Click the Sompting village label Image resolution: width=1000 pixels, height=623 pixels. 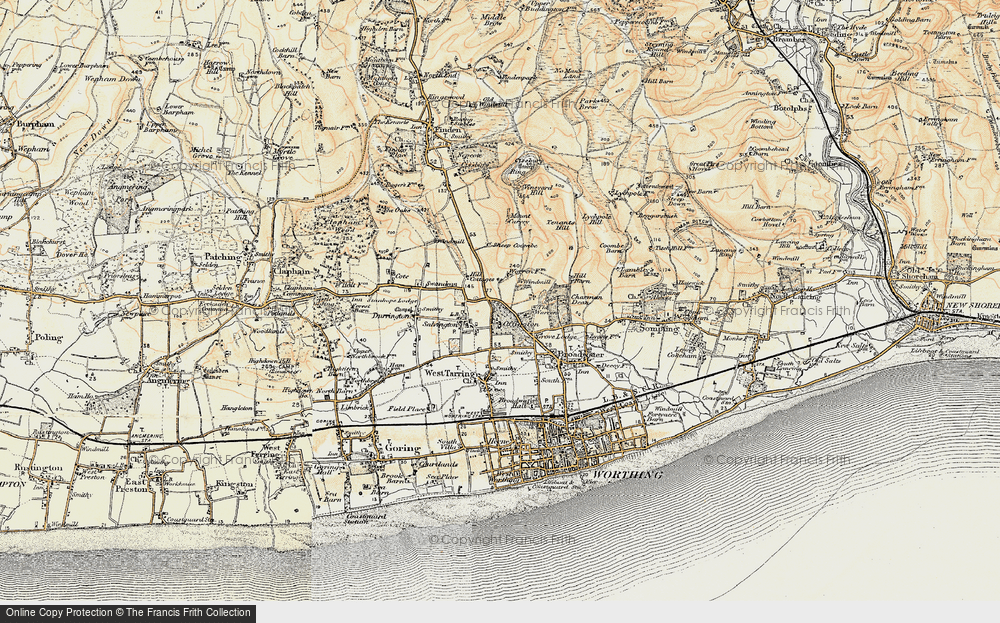tap(659, 329)
